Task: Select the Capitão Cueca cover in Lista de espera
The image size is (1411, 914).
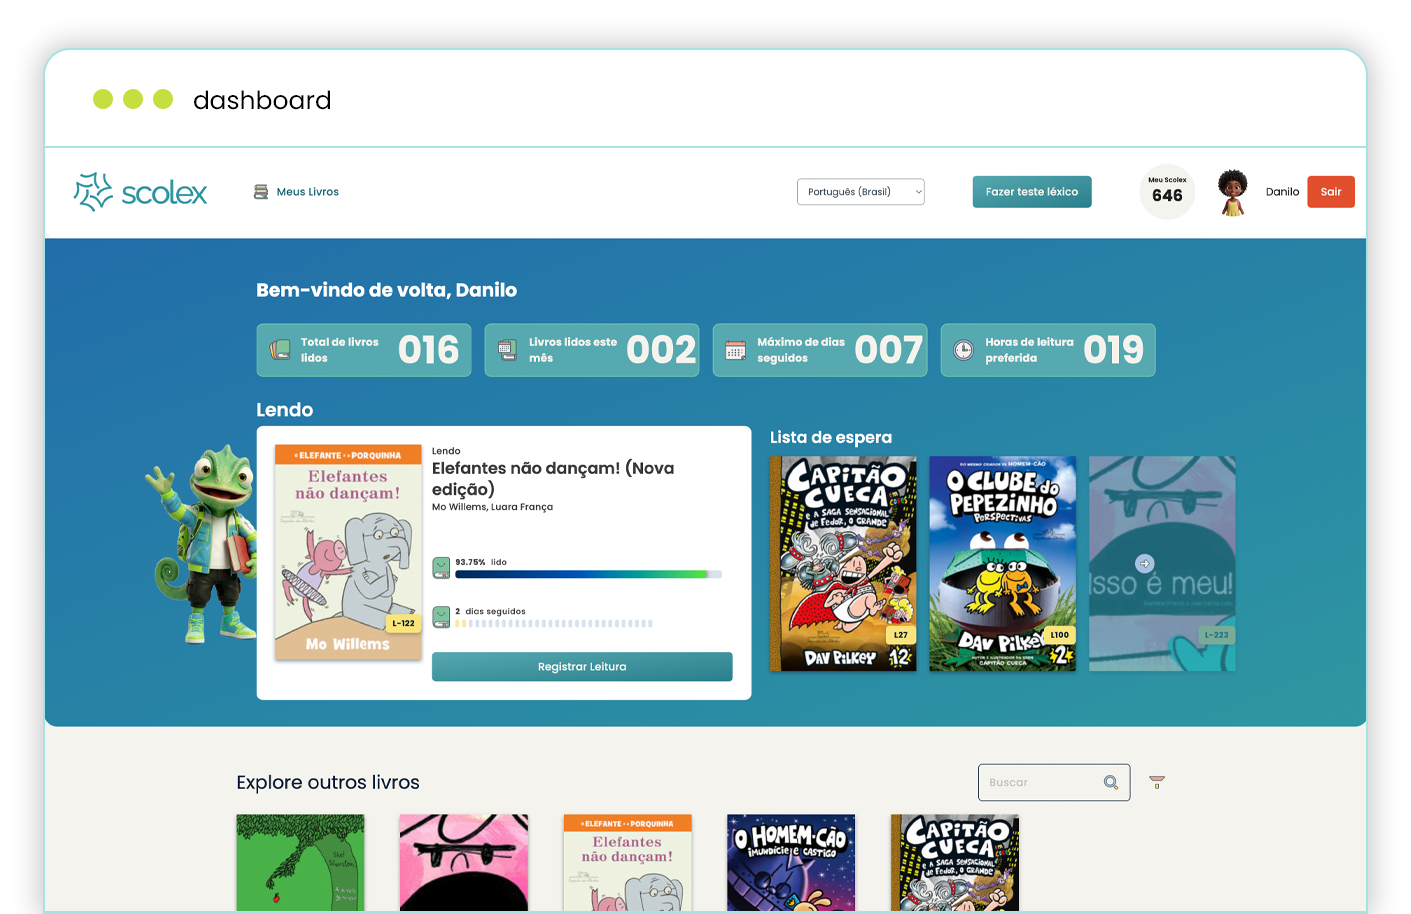Action: (x=843, y=563)
